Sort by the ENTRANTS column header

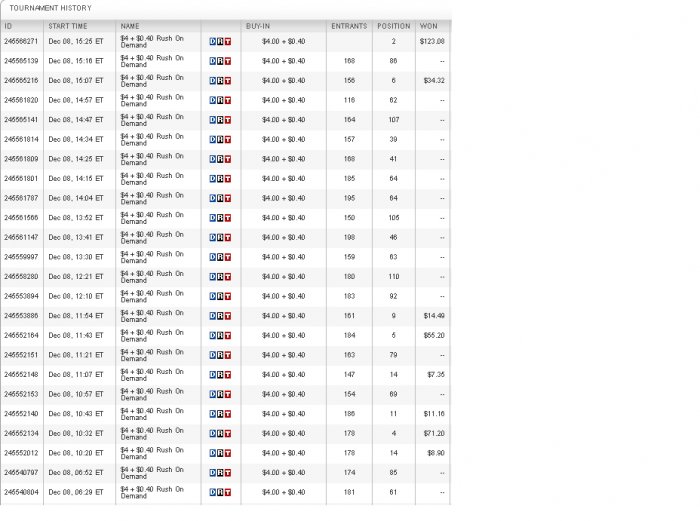[349, 26]
